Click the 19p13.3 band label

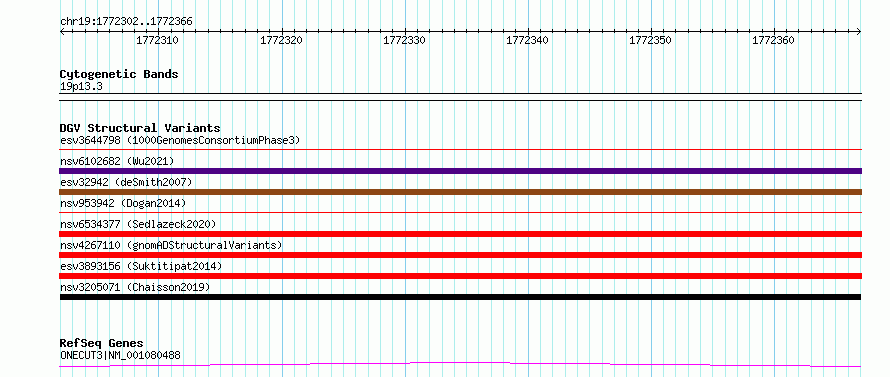81,87
